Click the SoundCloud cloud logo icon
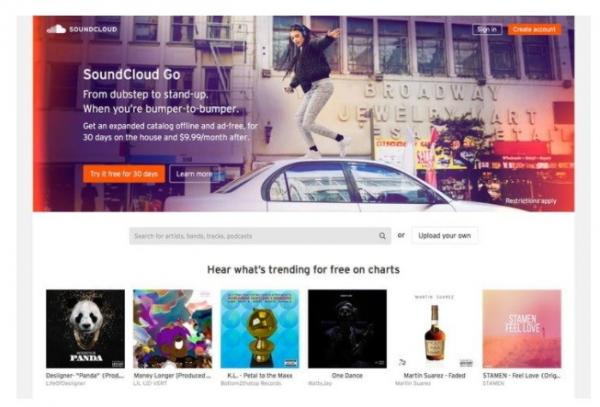Image resolution: width=600 pixels, height=407 pixels. click(56, 29)
